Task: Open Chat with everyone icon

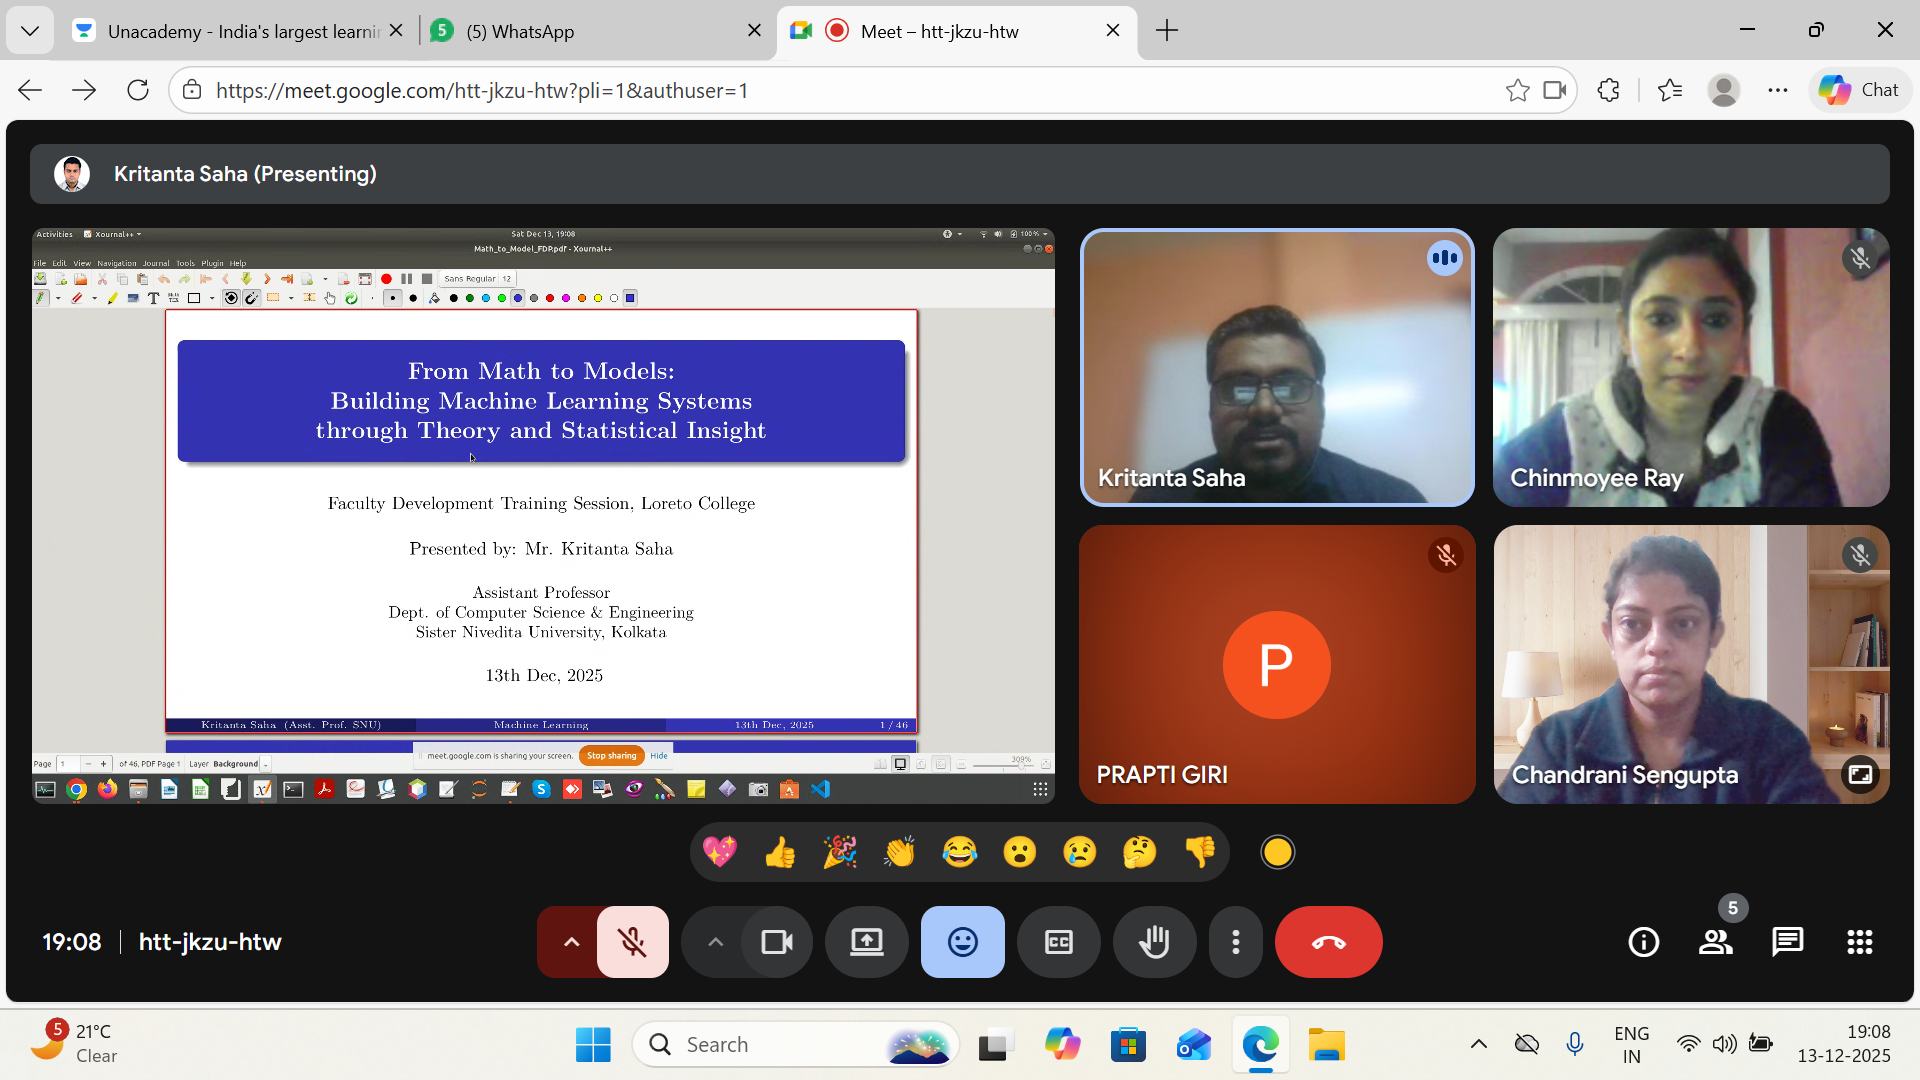Action: pyautogui.click(x=1787, y=942)
